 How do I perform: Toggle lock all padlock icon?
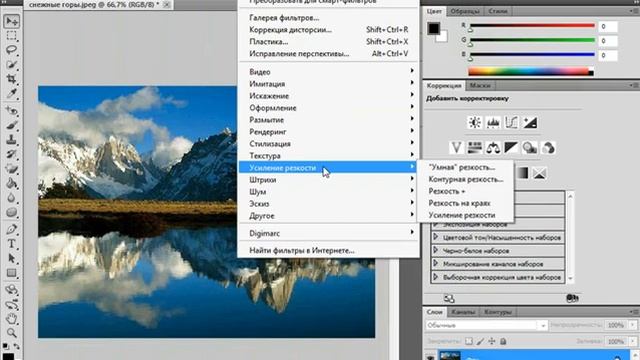pos(503,341)
